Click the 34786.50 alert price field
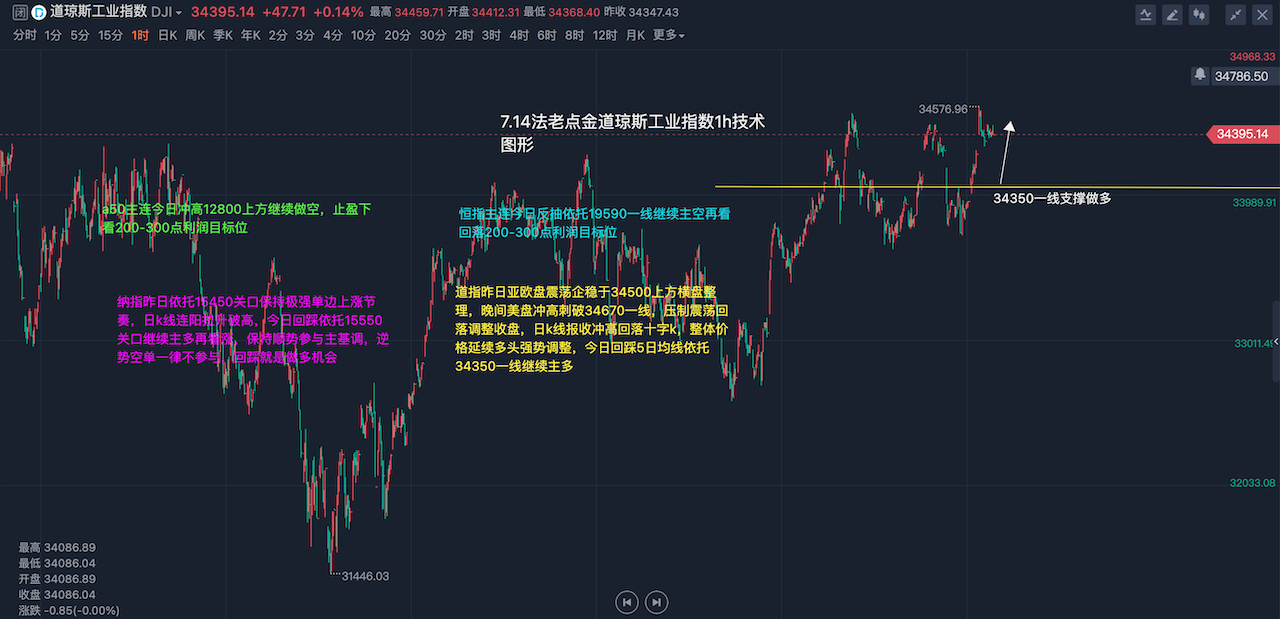1280x619 pixels. (1241, 76)
